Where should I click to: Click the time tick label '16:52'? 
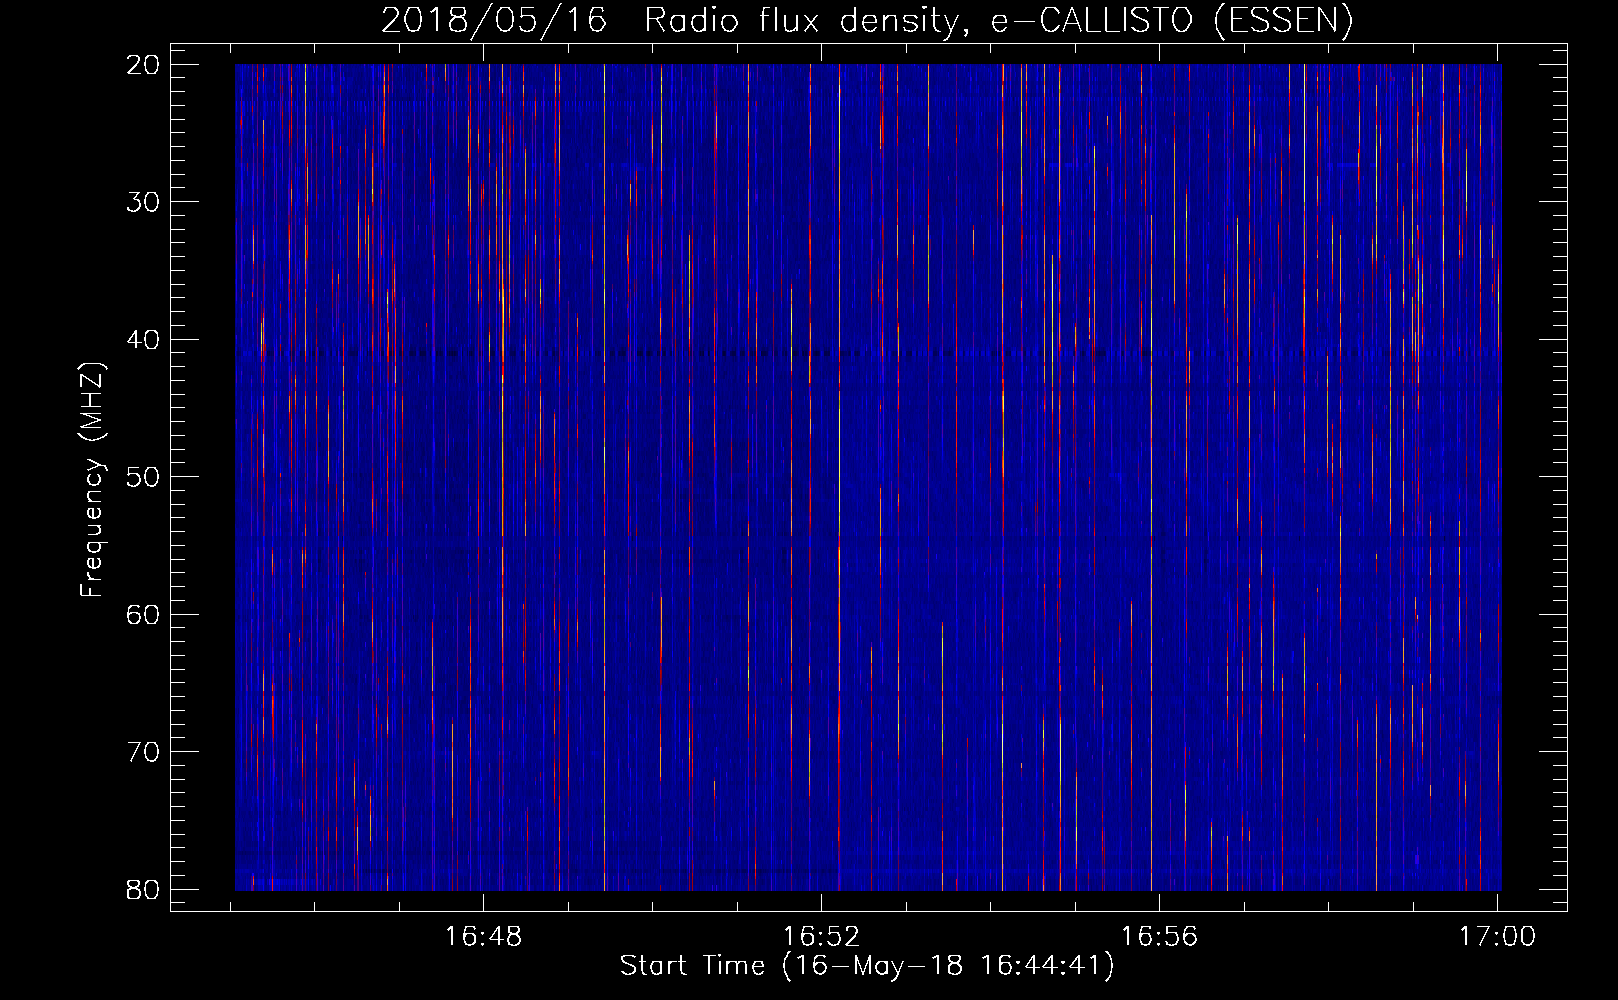[821, 937]
